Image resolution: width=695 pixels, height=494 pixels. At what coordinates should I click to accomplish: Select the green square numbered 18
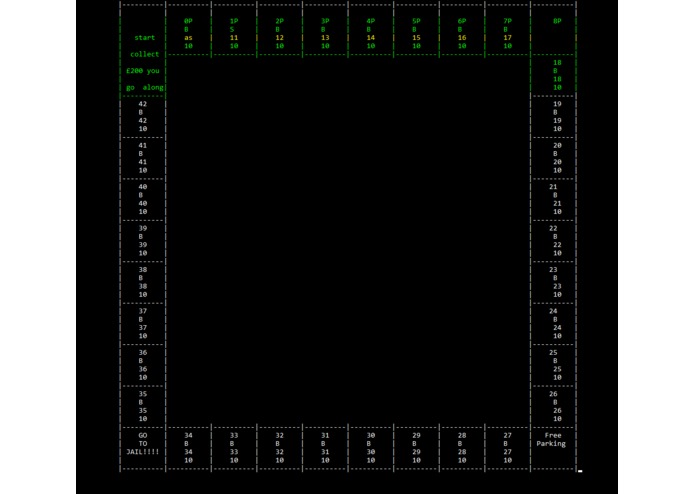tap(554, 75)
